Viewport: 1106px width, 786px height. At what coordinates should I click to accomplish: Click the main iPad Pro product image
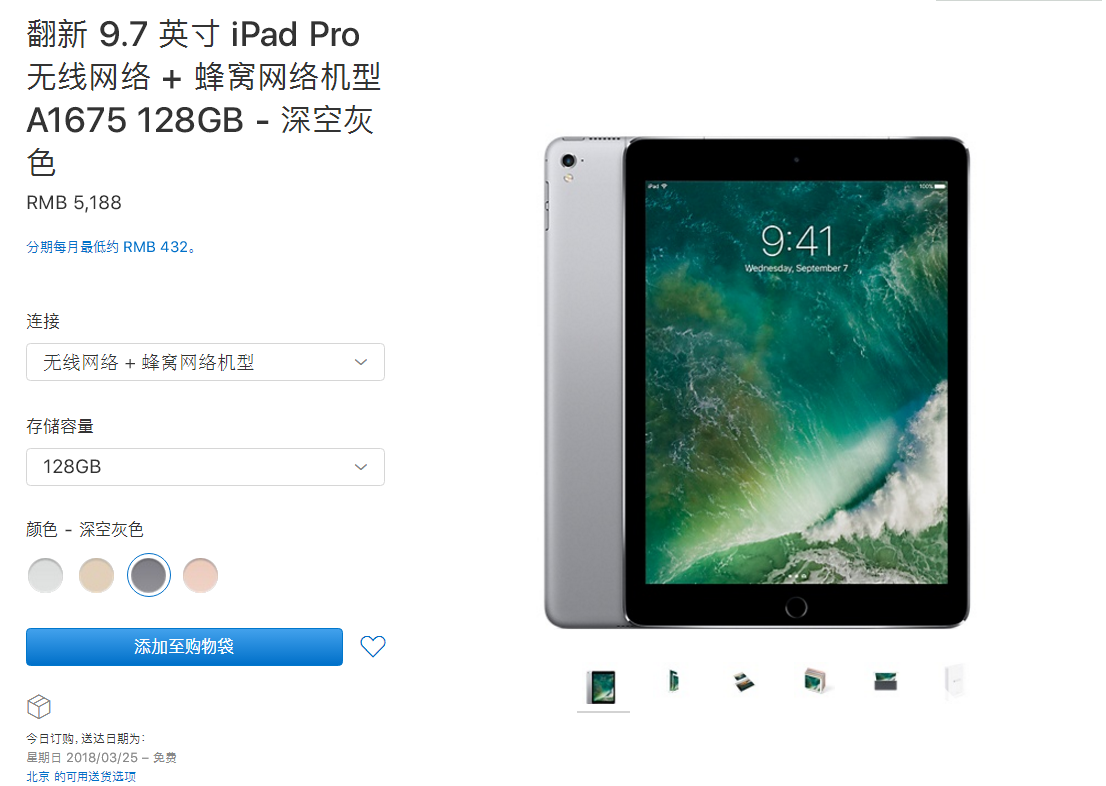(x=757, y=382)
